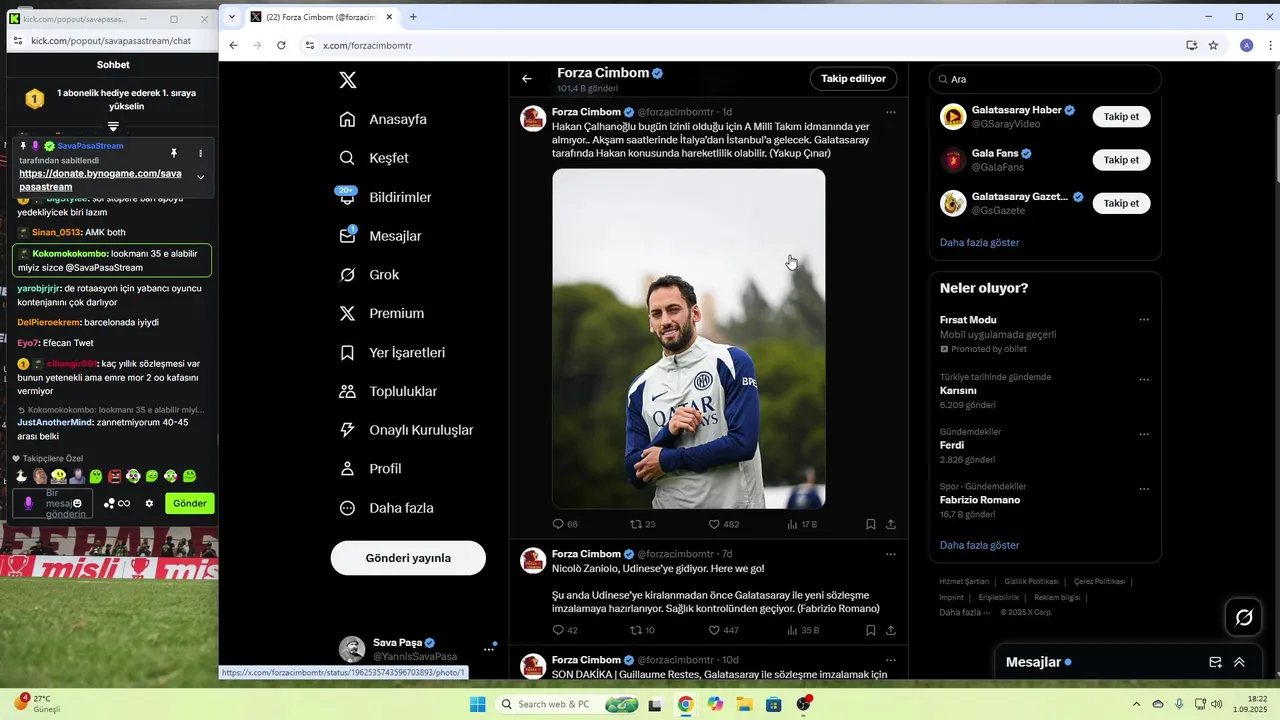1280x720 pixels.
Task: Open Topluluklar communities
Action: click(388, 391)
